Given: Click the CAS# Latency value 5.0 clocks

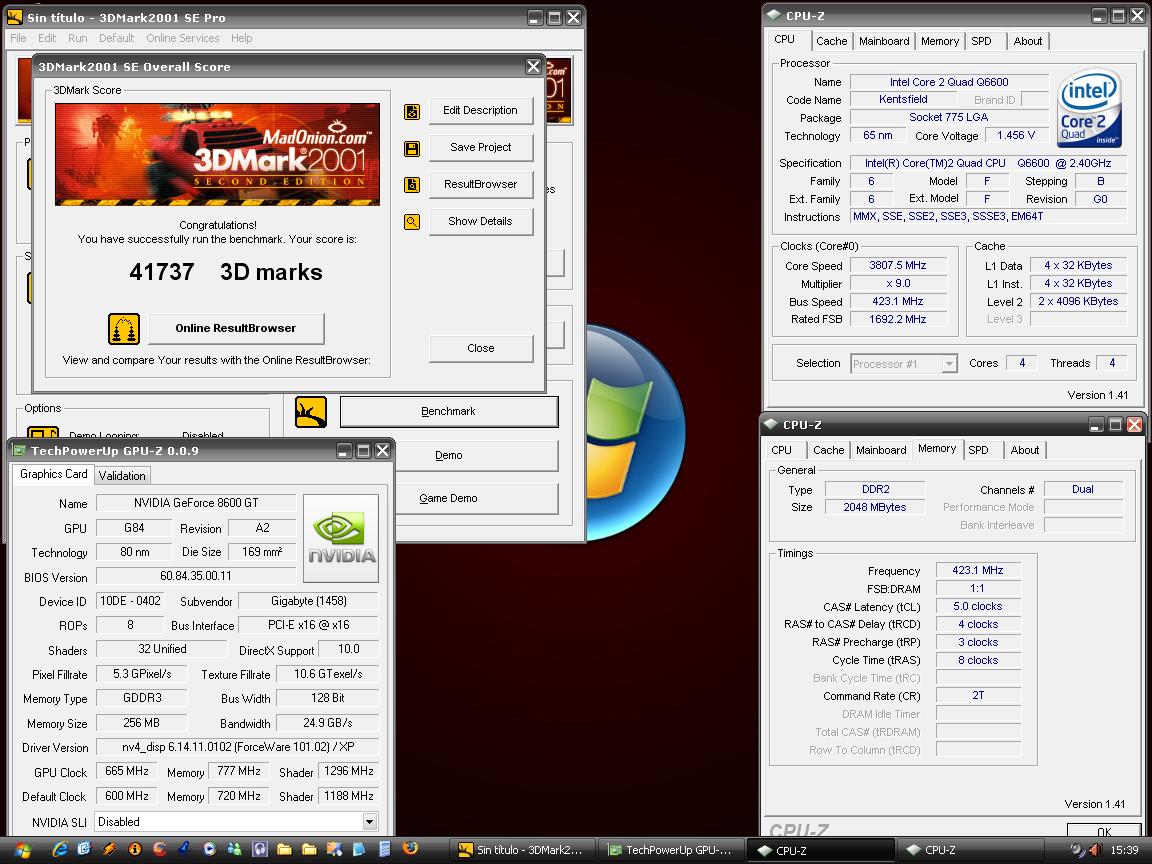Looking at the screenshot, I should click(977, 606).
